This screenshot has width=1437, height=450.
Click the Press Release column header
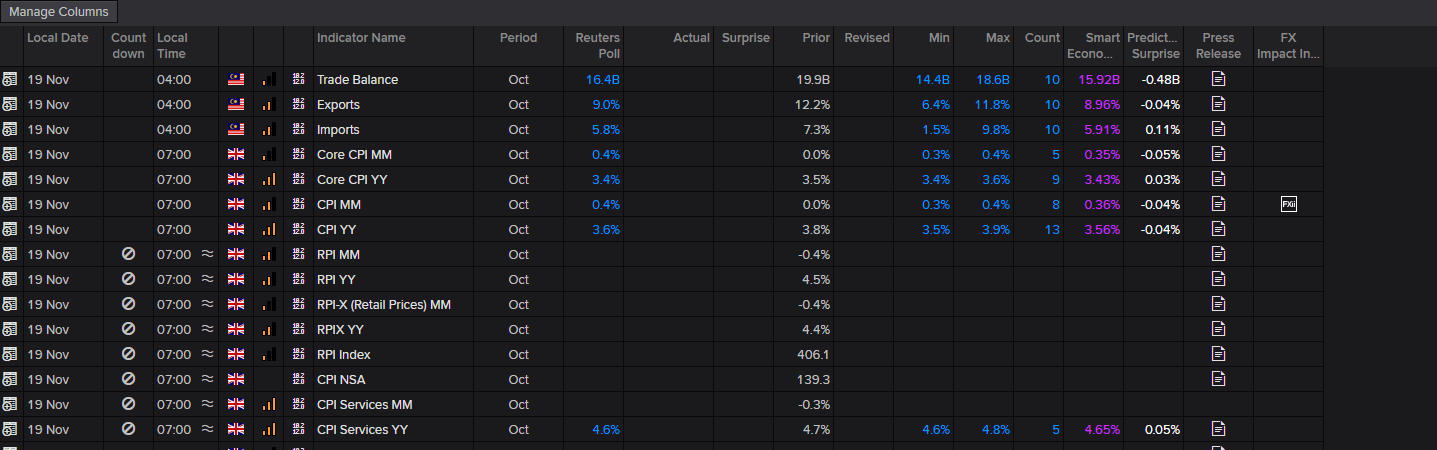pos(1218,45)
